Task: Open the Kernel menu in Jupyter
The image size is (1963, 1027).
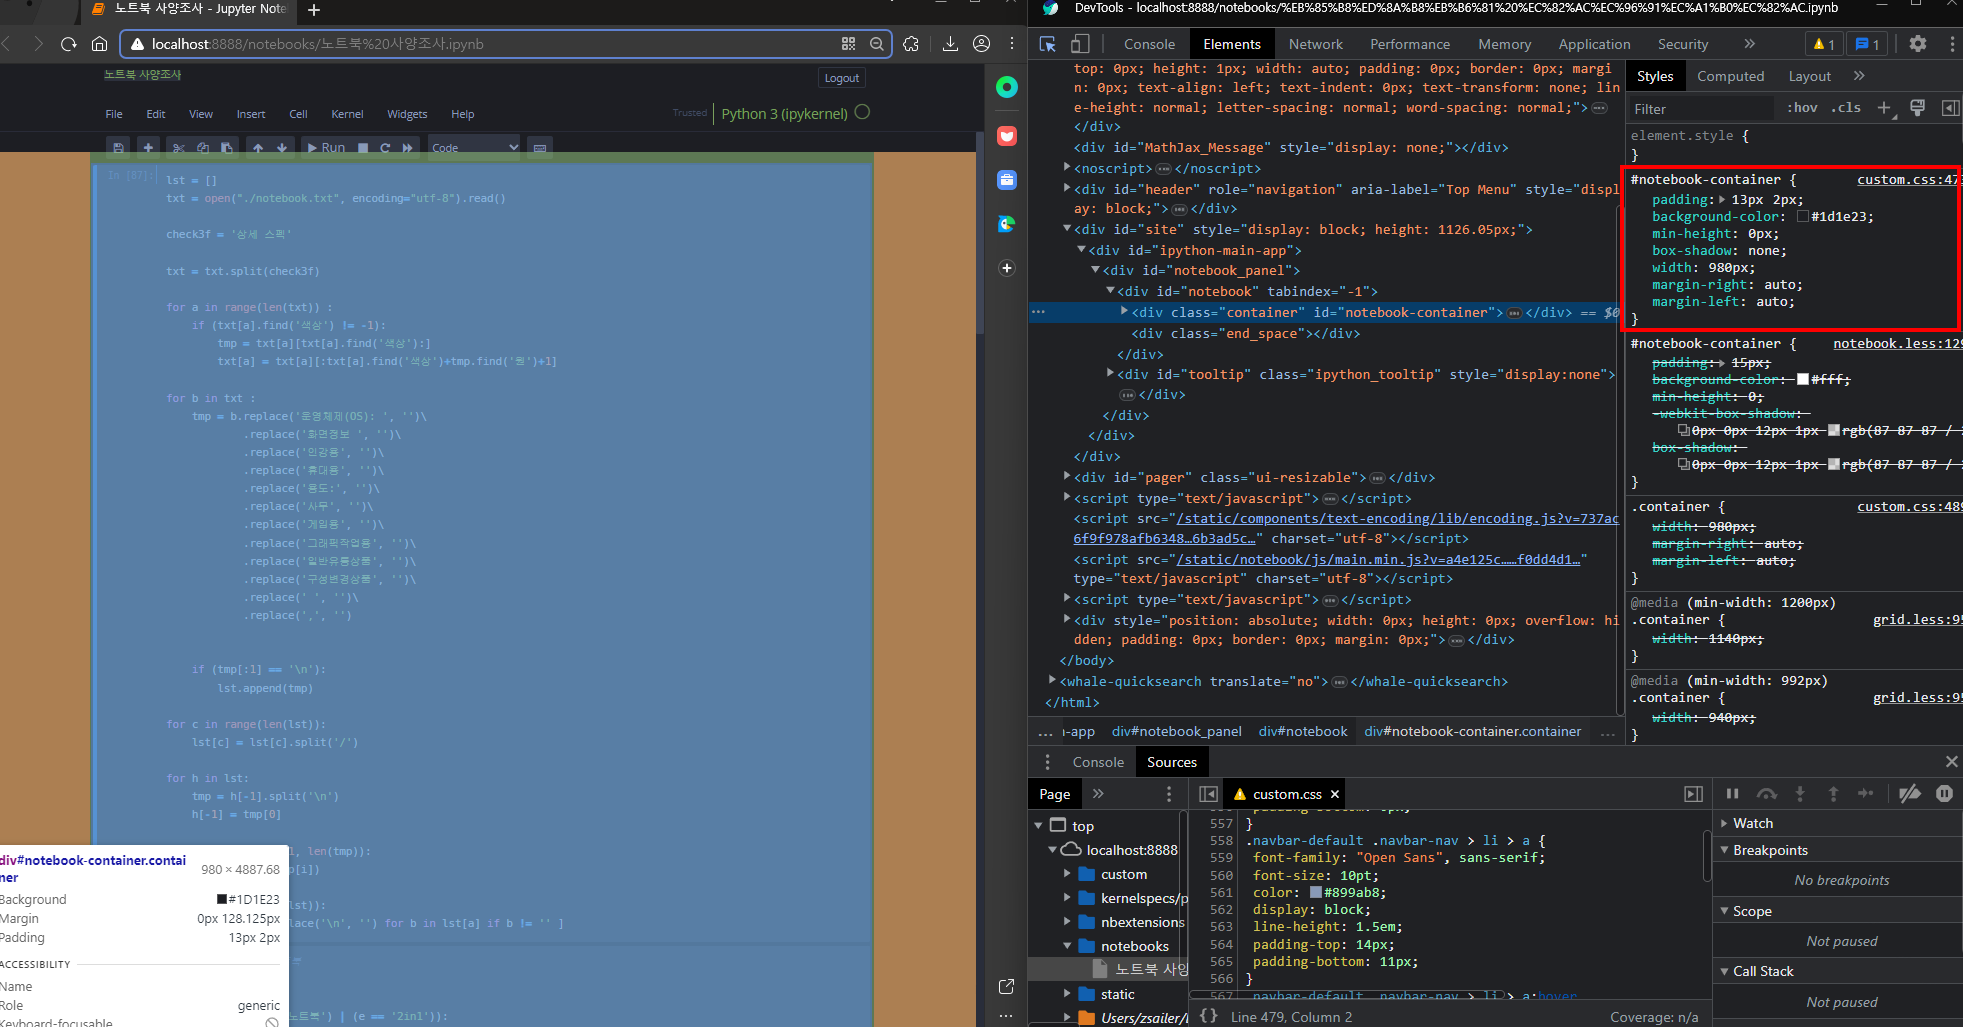Action: (347, 114)
